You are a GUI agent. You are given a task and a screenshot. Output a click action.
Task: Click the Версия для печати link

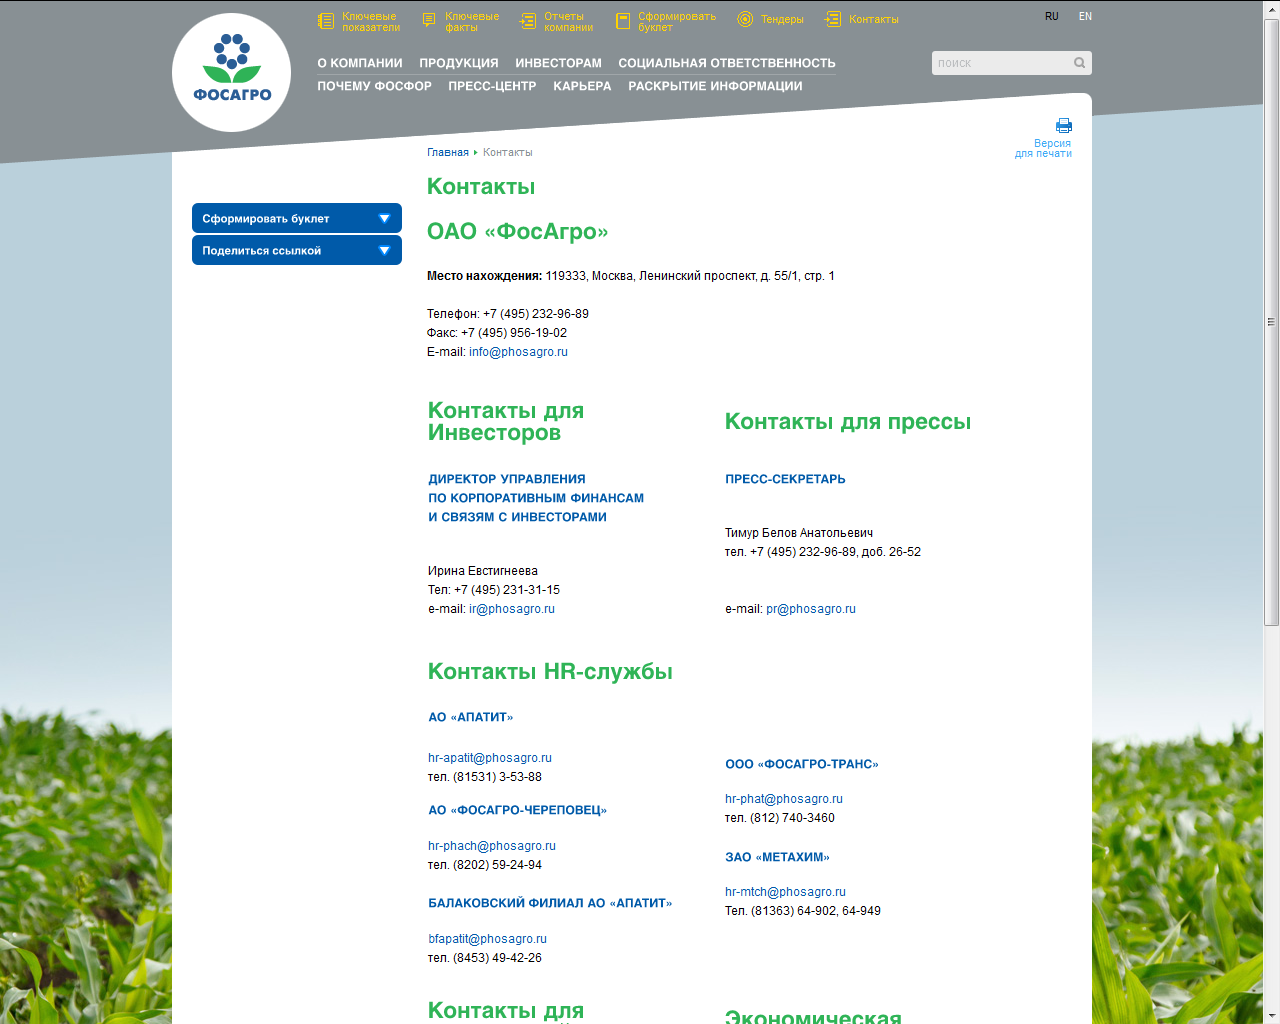(1043, 148)
